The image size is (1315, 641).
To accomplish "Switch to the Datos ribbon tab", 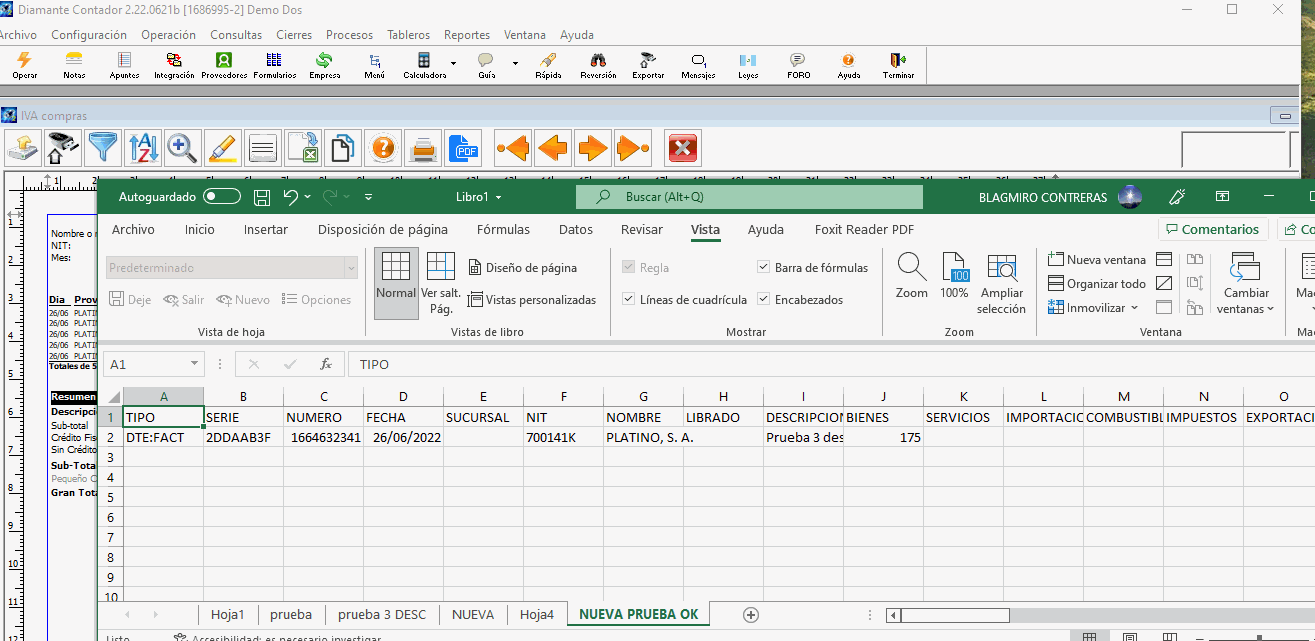I will 576,230.
